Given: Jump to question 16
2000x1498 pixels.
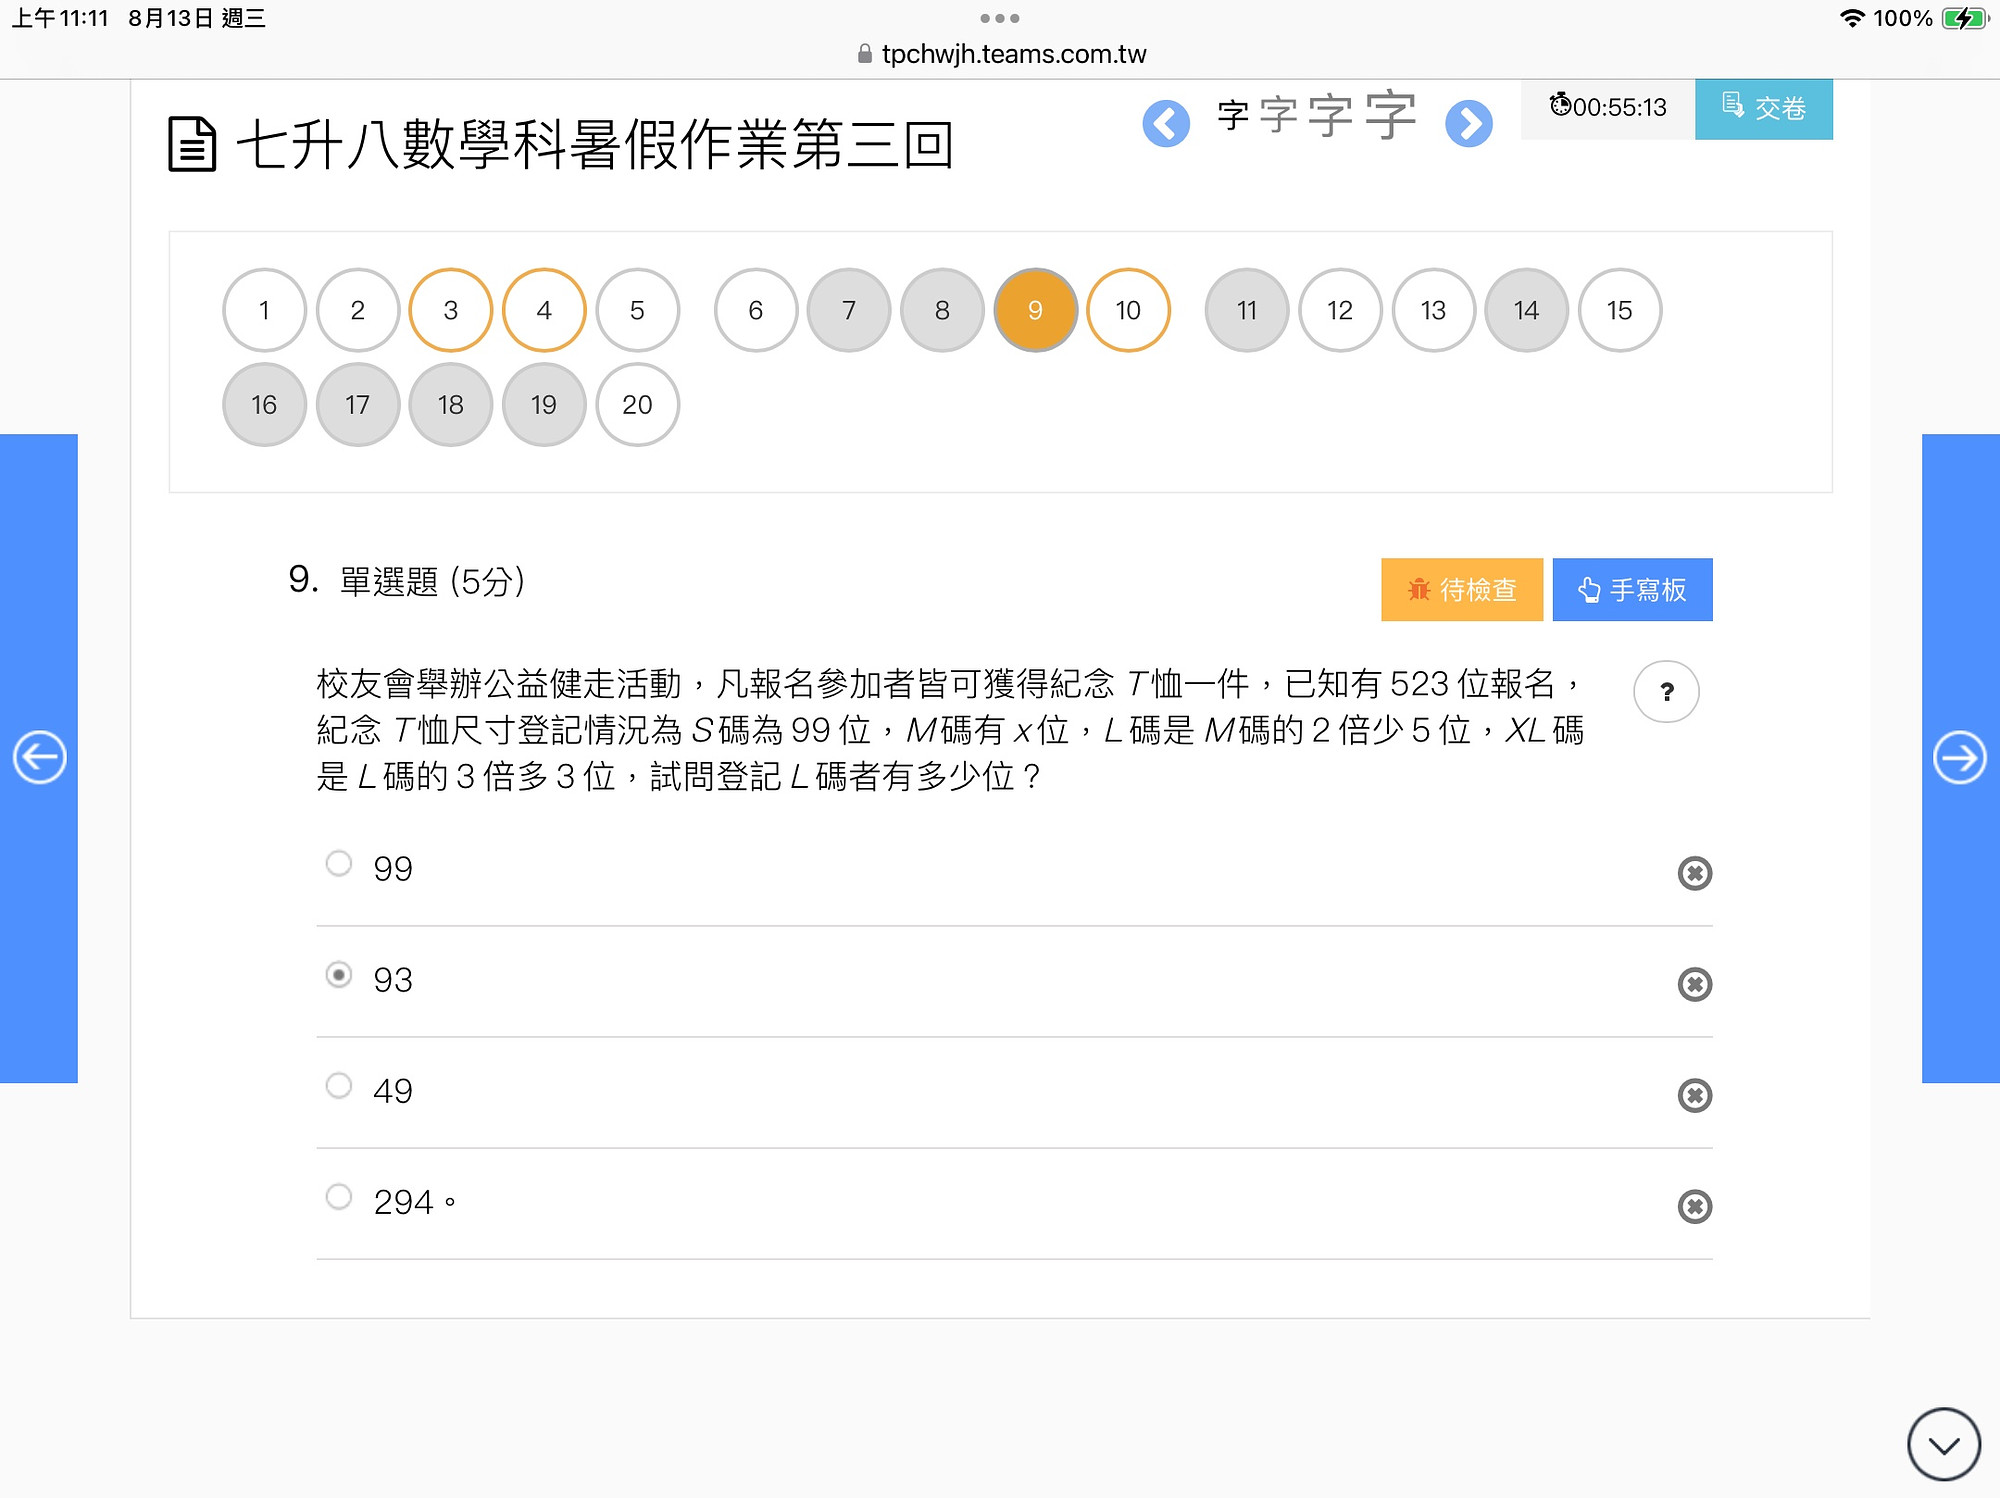Looking at the screenshot, I should coord(264,404).
